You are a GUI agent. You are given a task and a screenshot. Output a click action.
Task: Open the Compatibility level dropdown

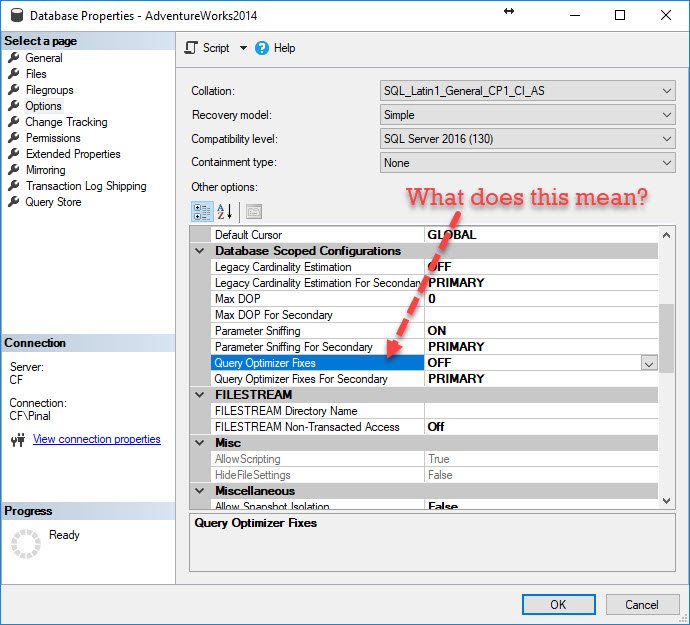coord(528,139)
